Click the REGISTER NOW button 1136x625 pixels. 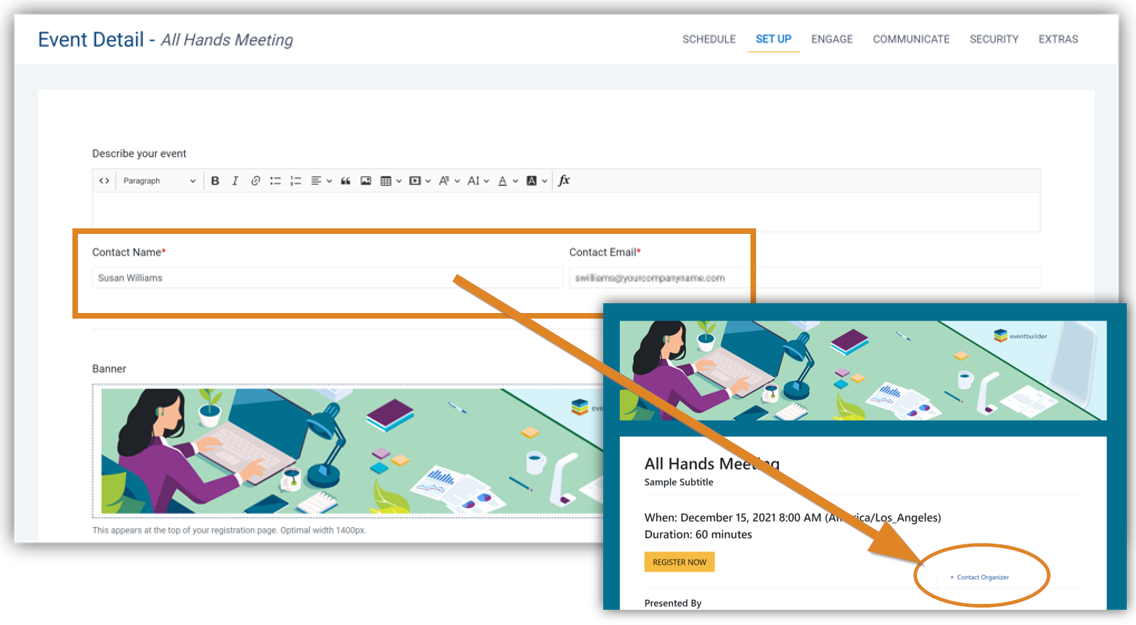(679, 562)
